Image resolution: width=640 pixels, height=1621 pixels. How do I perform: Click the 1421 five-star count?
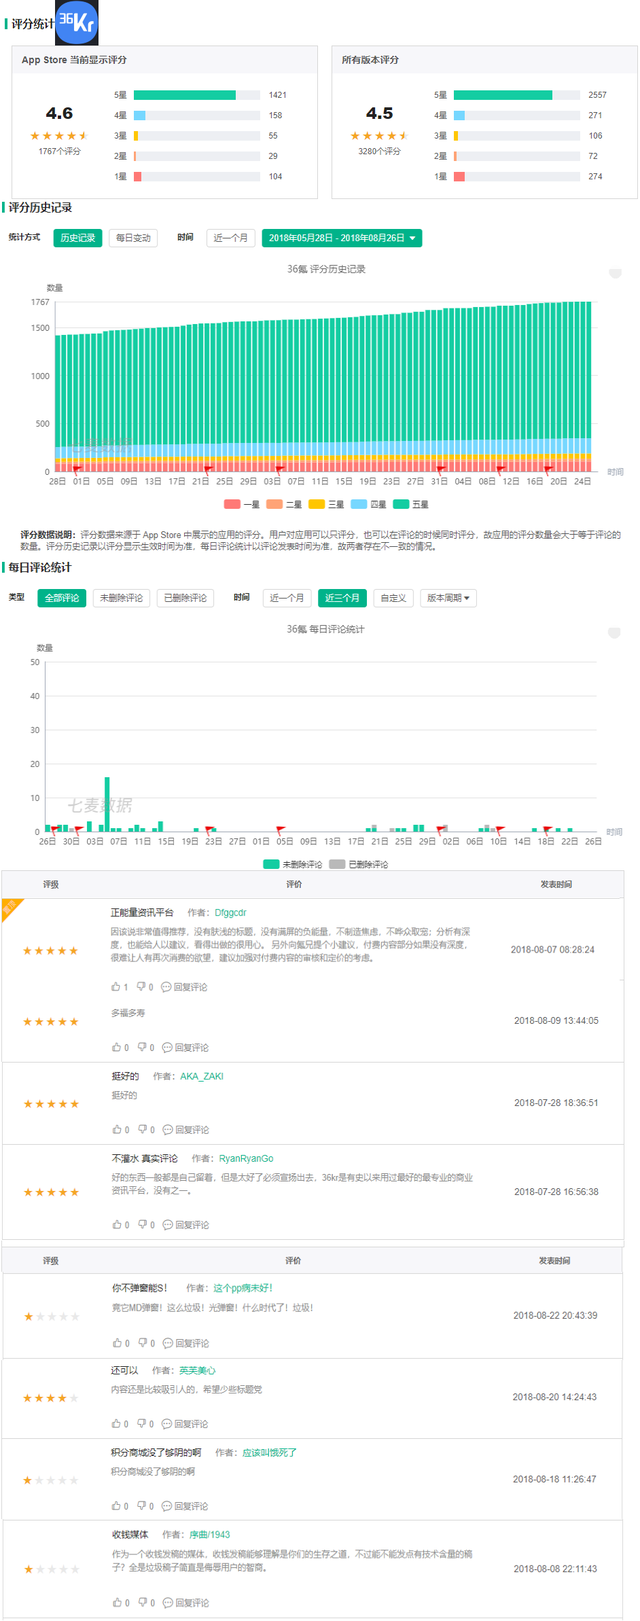277,95
